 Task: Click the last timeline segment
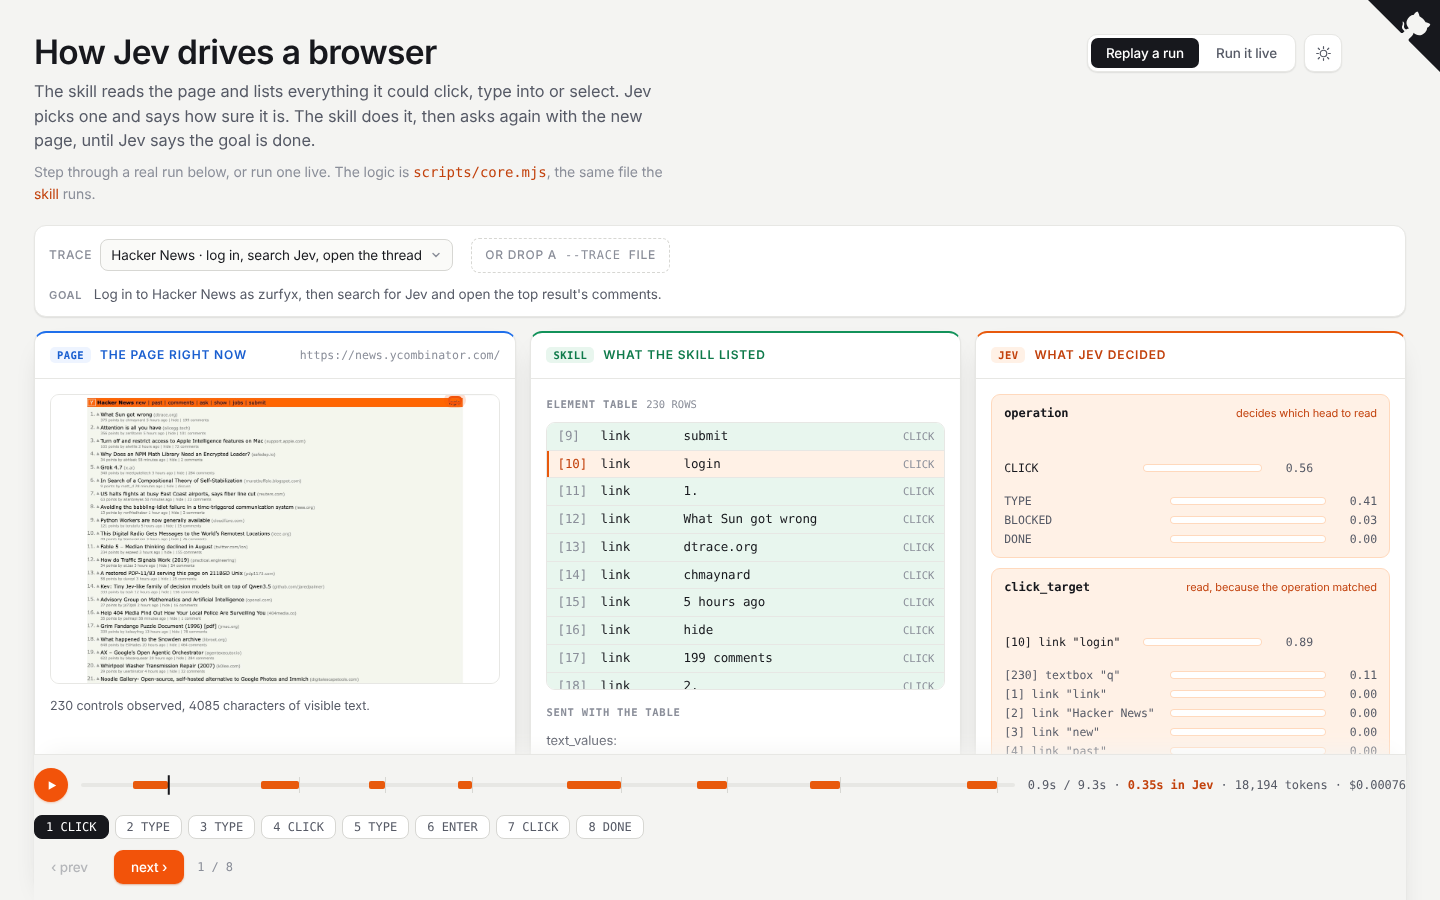coord(982,785)
